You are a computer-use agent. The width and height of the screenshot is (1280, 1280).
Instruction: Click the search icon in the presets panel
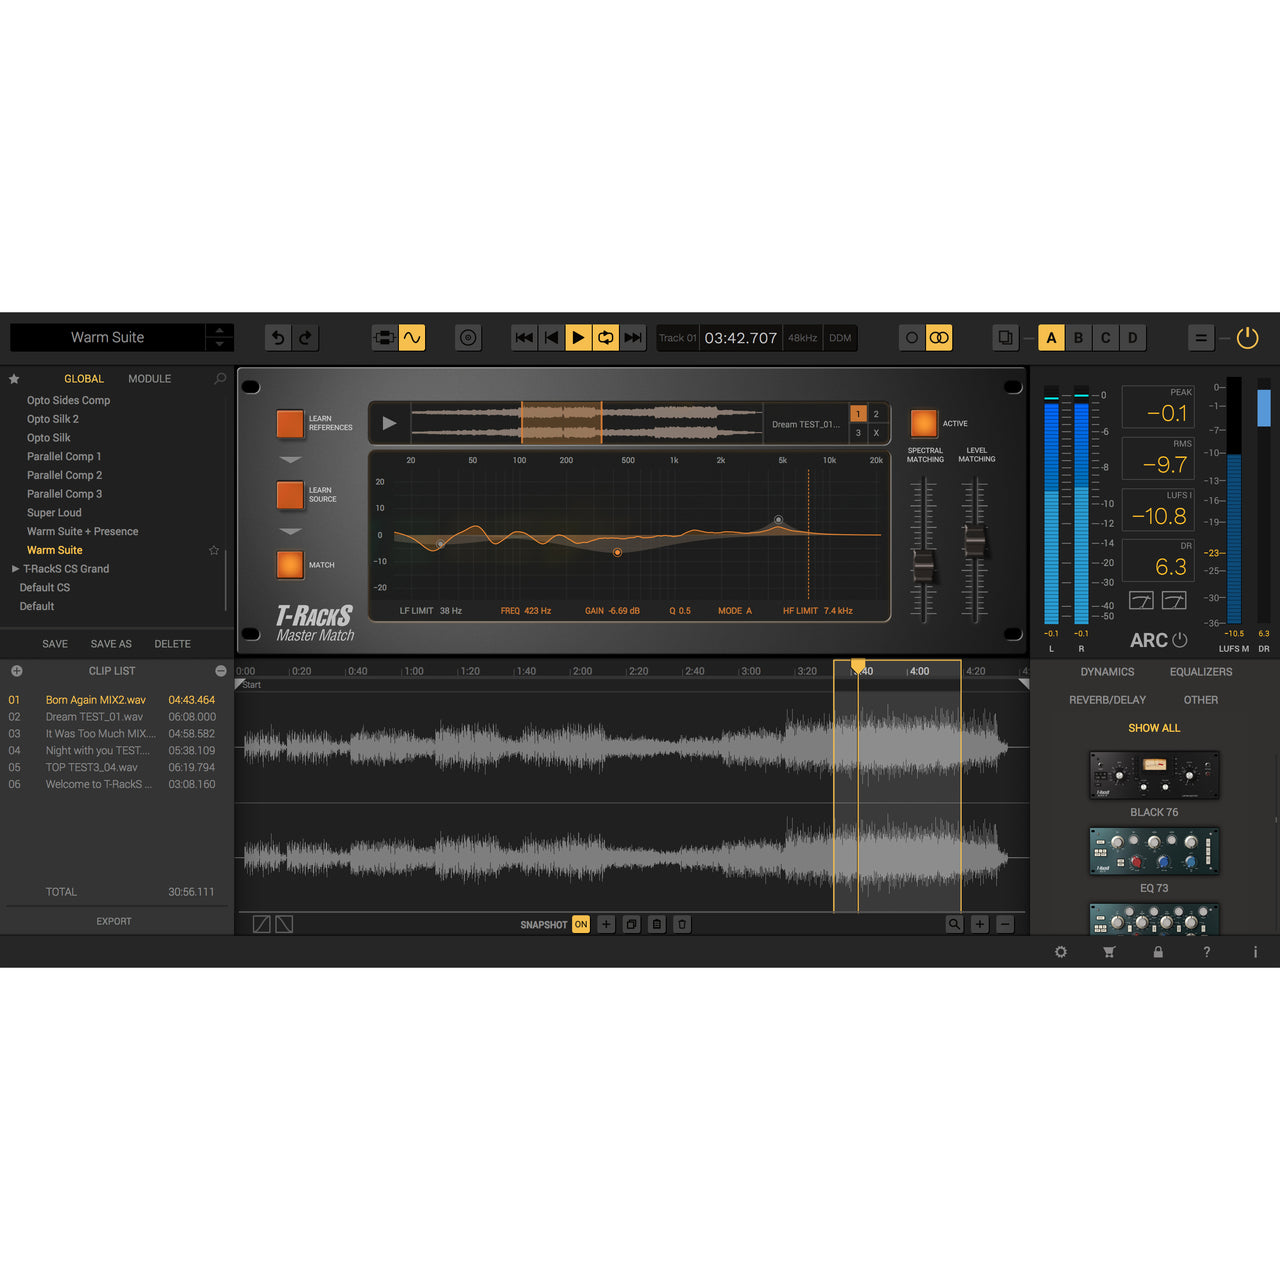(219, 378)
